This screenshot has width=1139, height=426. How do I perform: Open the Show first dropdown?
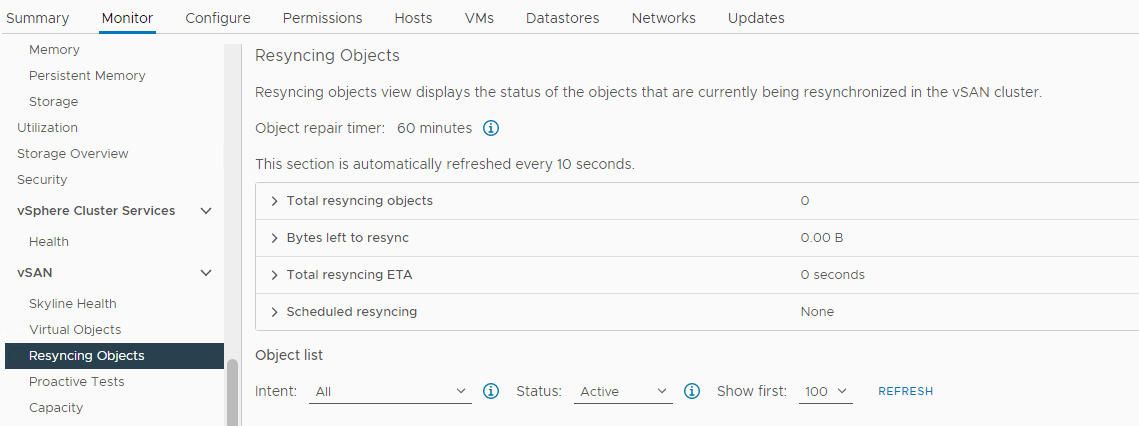click(826, 392)
